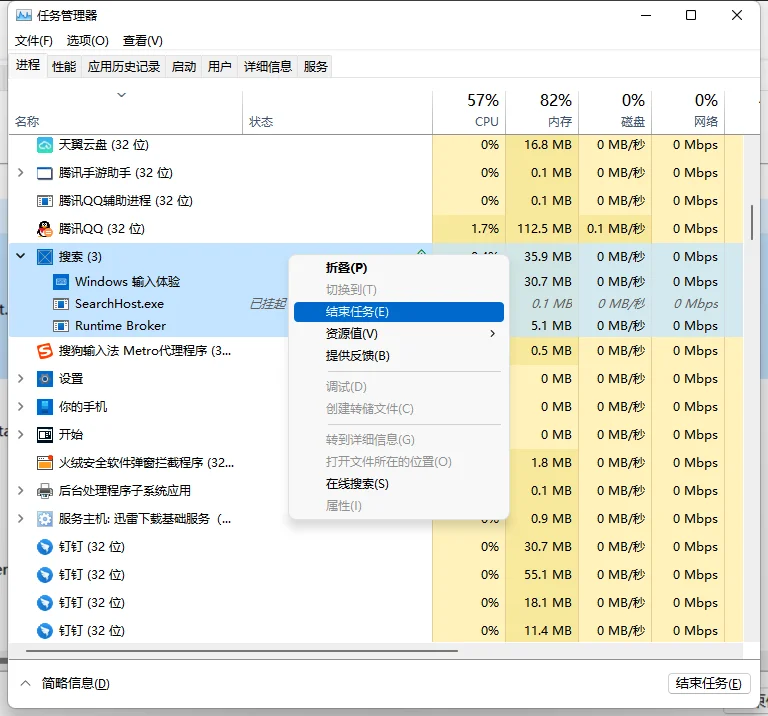Click the 设置 gear icon
This screenshot has height=716, width=768.
pos(45,379)
